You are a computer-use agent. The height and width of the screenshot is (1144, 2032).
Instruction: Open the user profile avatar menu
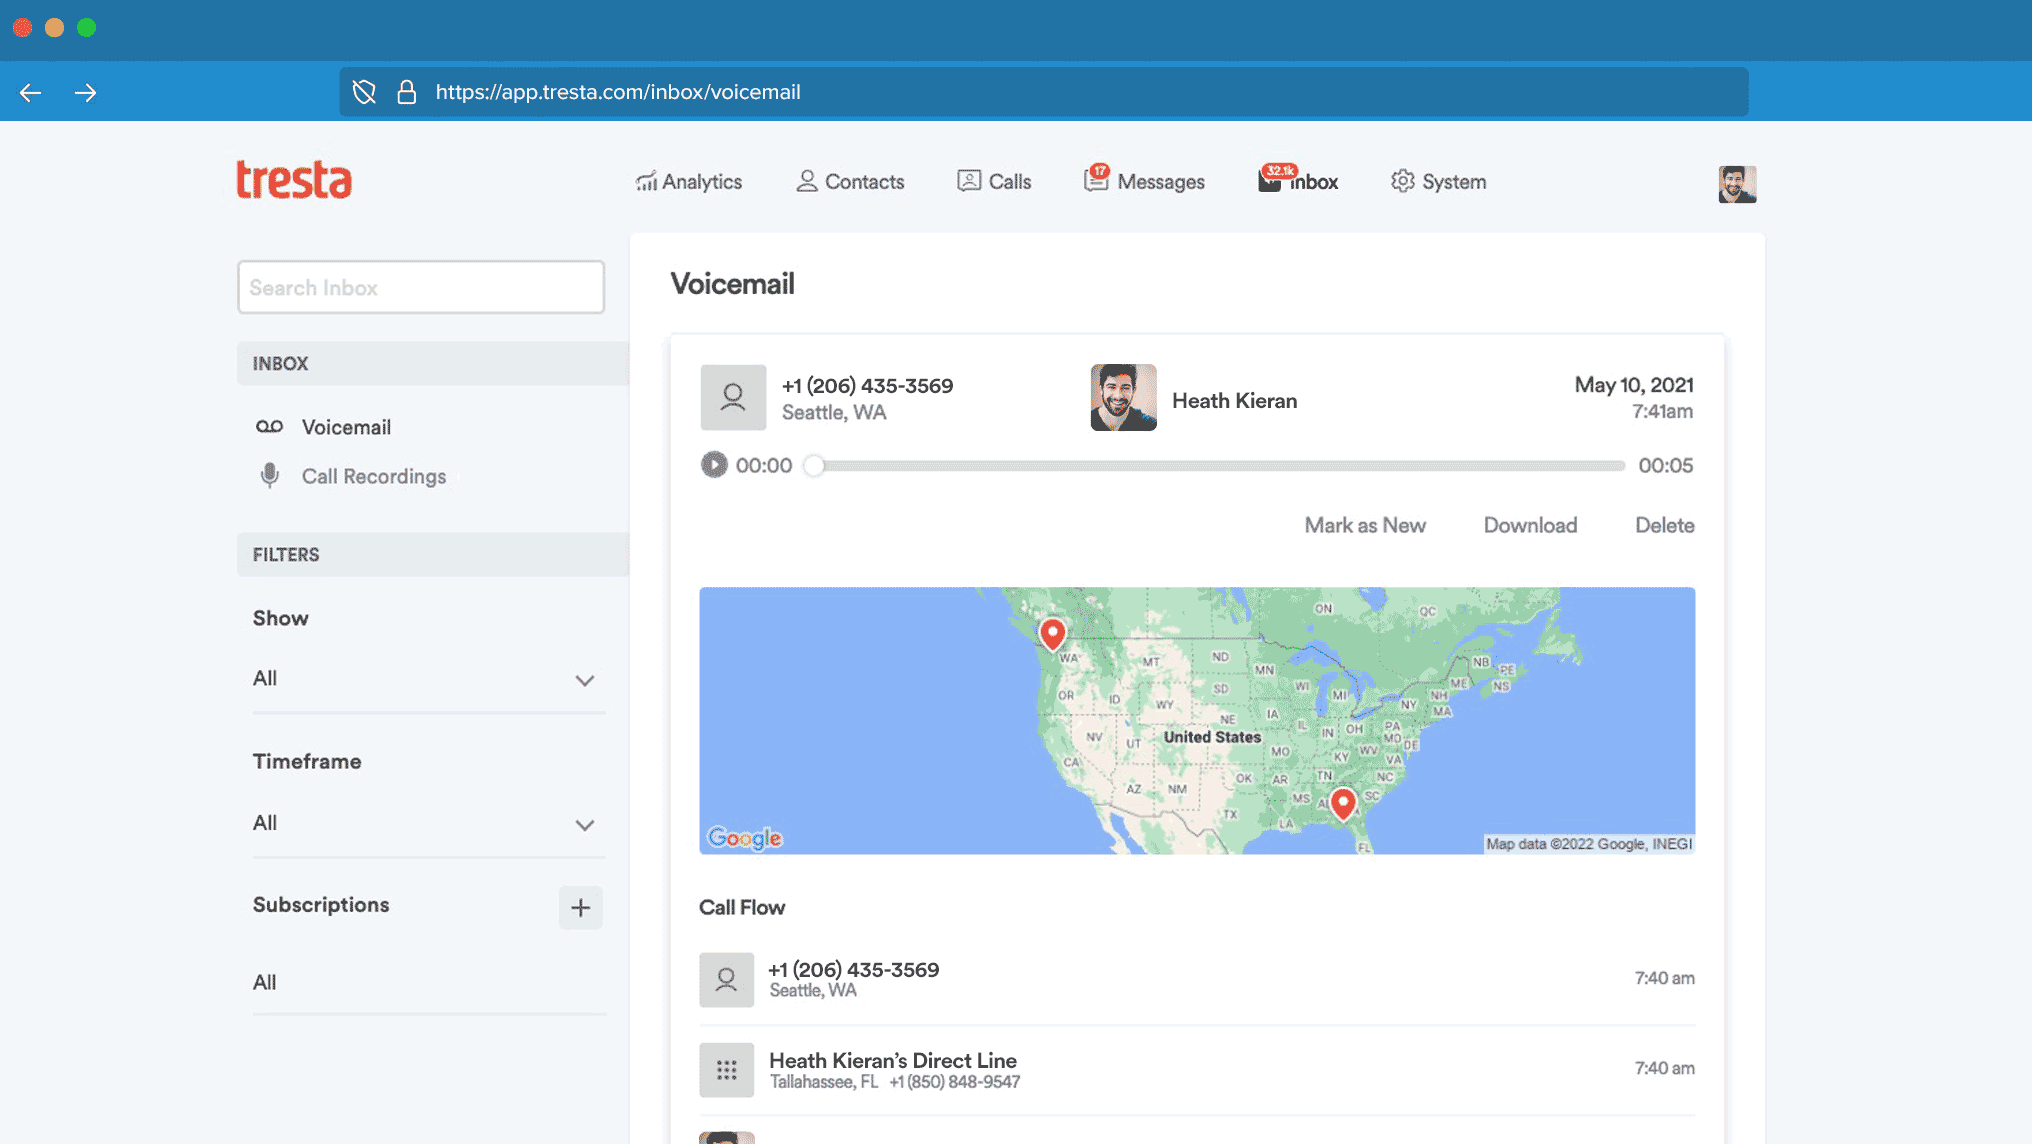1737,184
